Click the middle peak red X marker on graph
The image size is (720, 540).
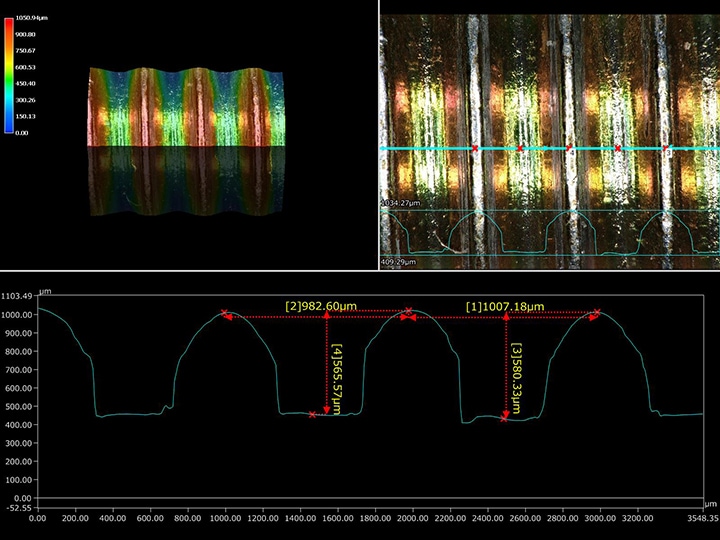click(408, 312)
